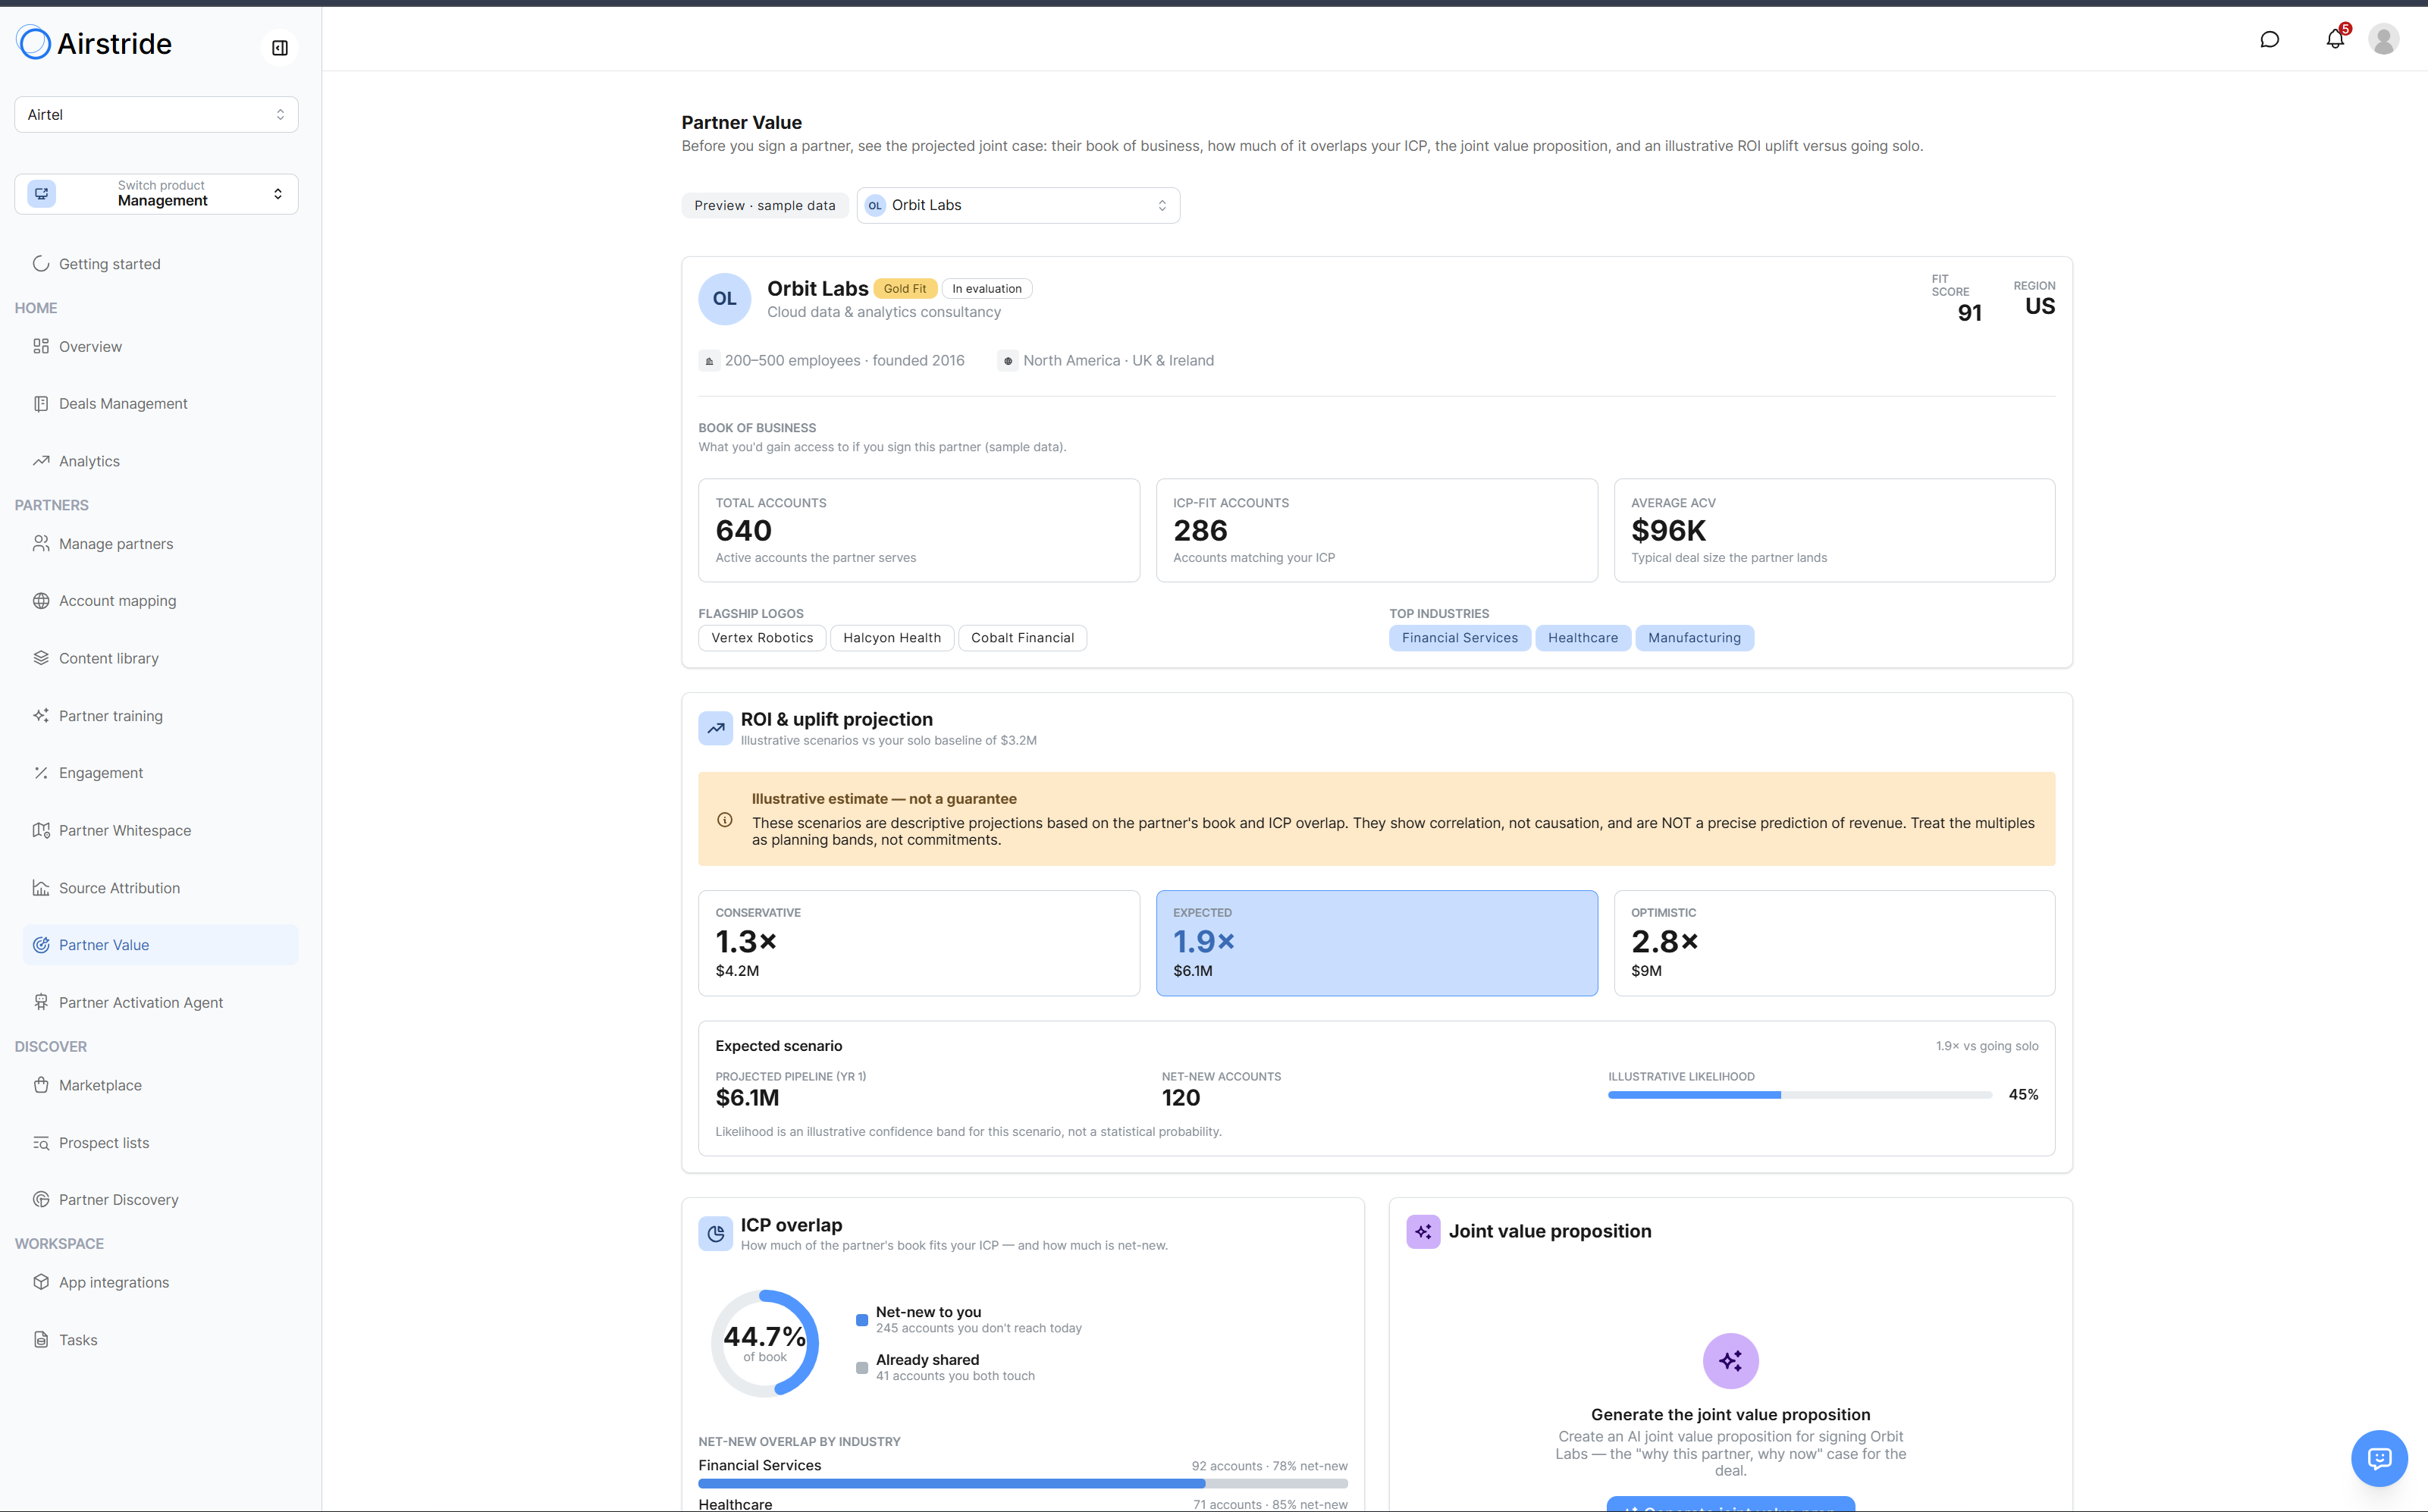The height and width of the screenshot is (1512, 2428).
Task: Click the Partner Whitespace map icon
Action: 41,830
